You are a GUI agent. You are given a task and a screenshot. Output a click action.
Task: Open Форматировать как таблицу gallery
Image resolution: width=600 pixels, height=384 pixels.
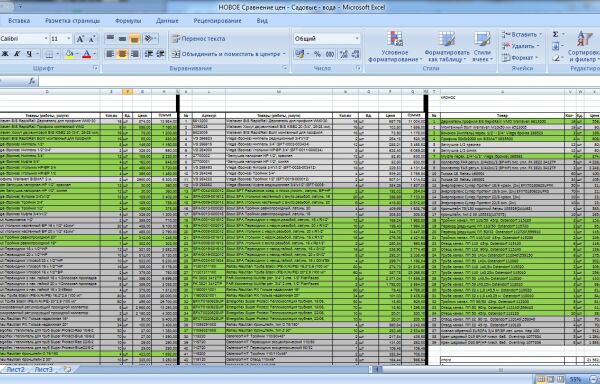pos(447,47)
